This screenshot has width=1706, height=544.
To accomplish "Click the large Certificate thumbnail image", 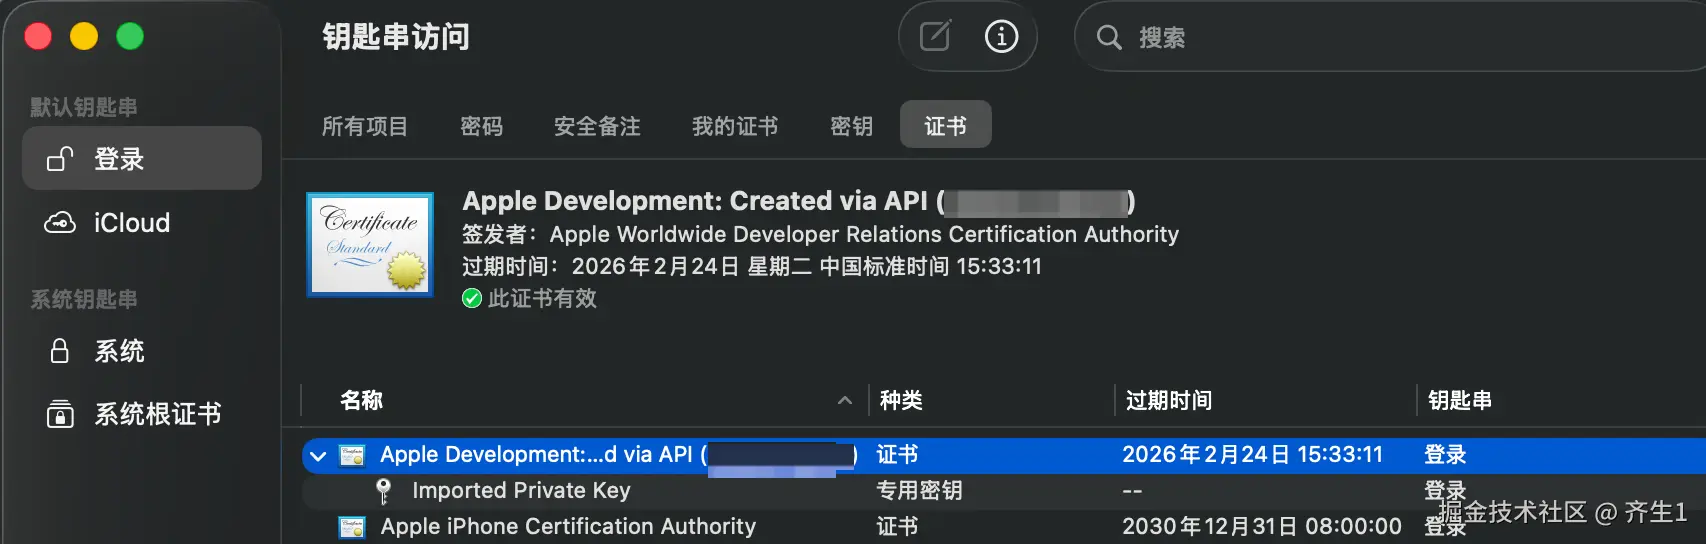I will click(x=370, y=245).
